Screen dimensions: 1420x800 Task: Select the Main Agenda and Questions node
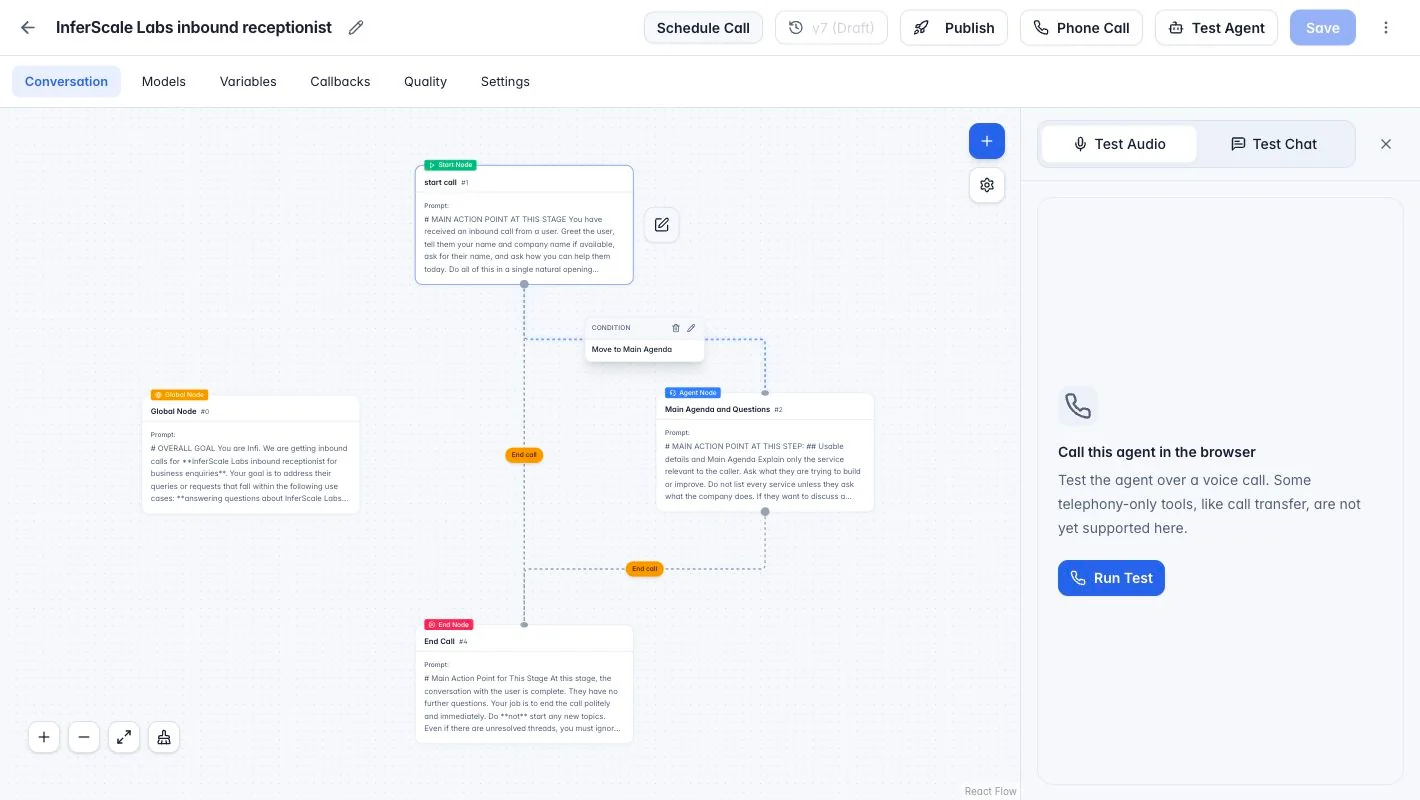pyautogui.click(x=765, y=452)
